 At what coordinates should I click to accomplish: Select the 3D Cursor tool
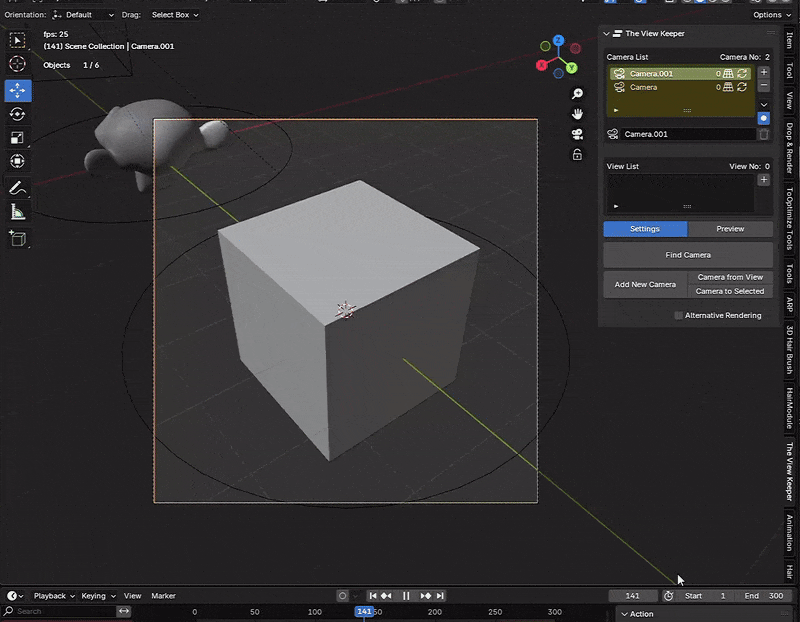coord(17,64)
